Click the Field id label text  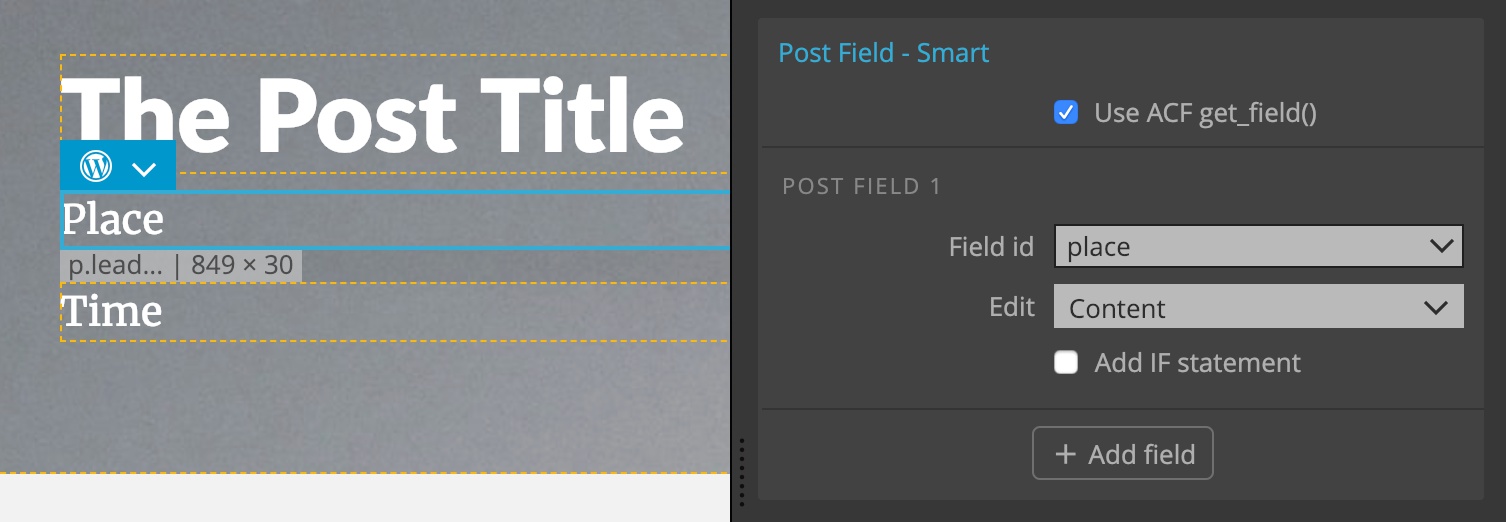point(991,247)
